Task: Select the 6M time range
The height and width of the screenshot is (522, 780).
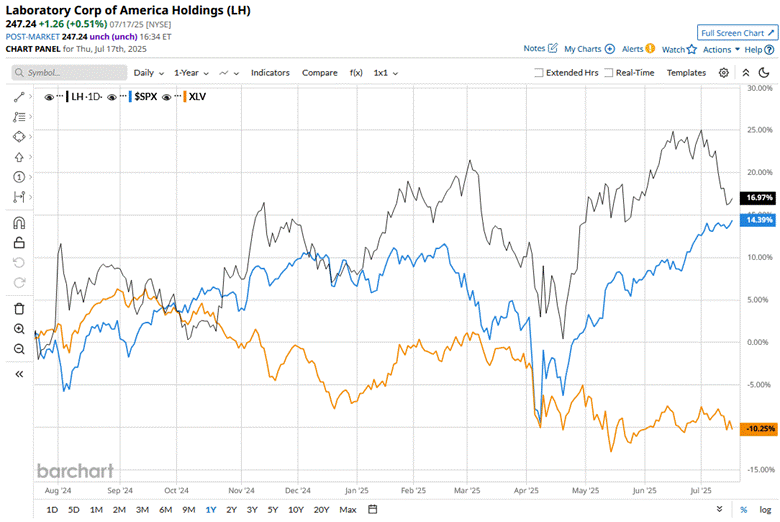Action: pyautogui.click(x=166, y=510)
